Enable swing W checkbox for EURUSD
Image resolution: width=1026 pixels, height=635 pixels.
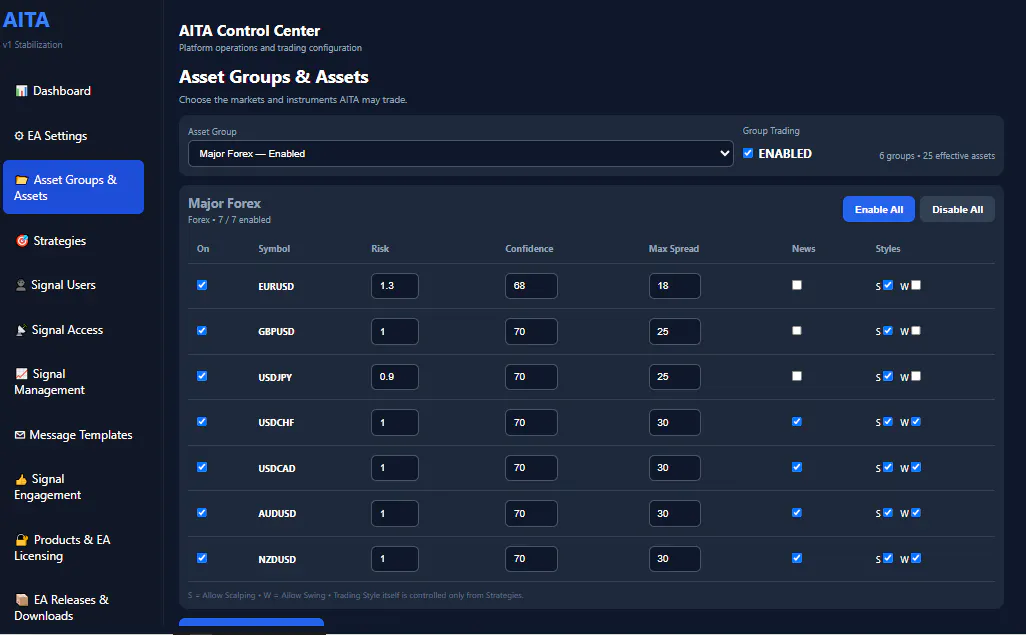pos(916,285)
